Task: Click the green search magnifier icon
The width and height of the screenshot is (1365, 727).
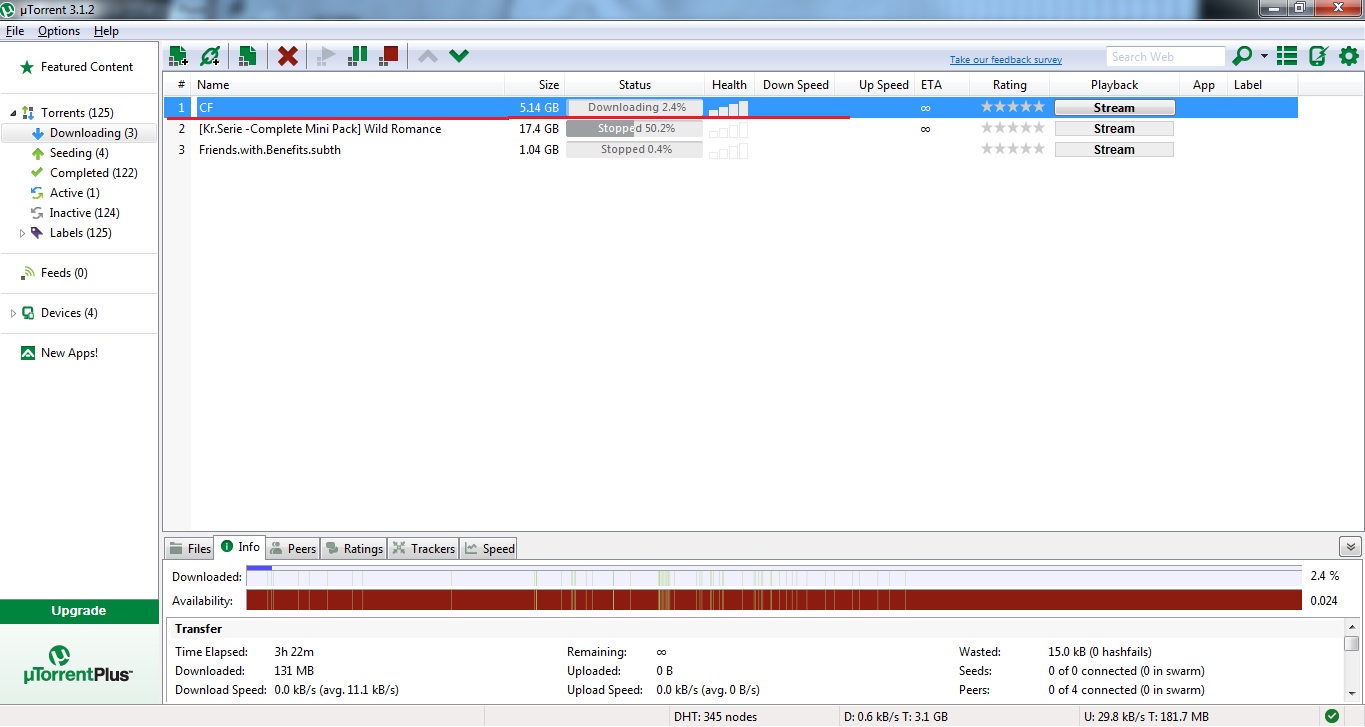Action: pyautogui.click(x=1243, y=56)
